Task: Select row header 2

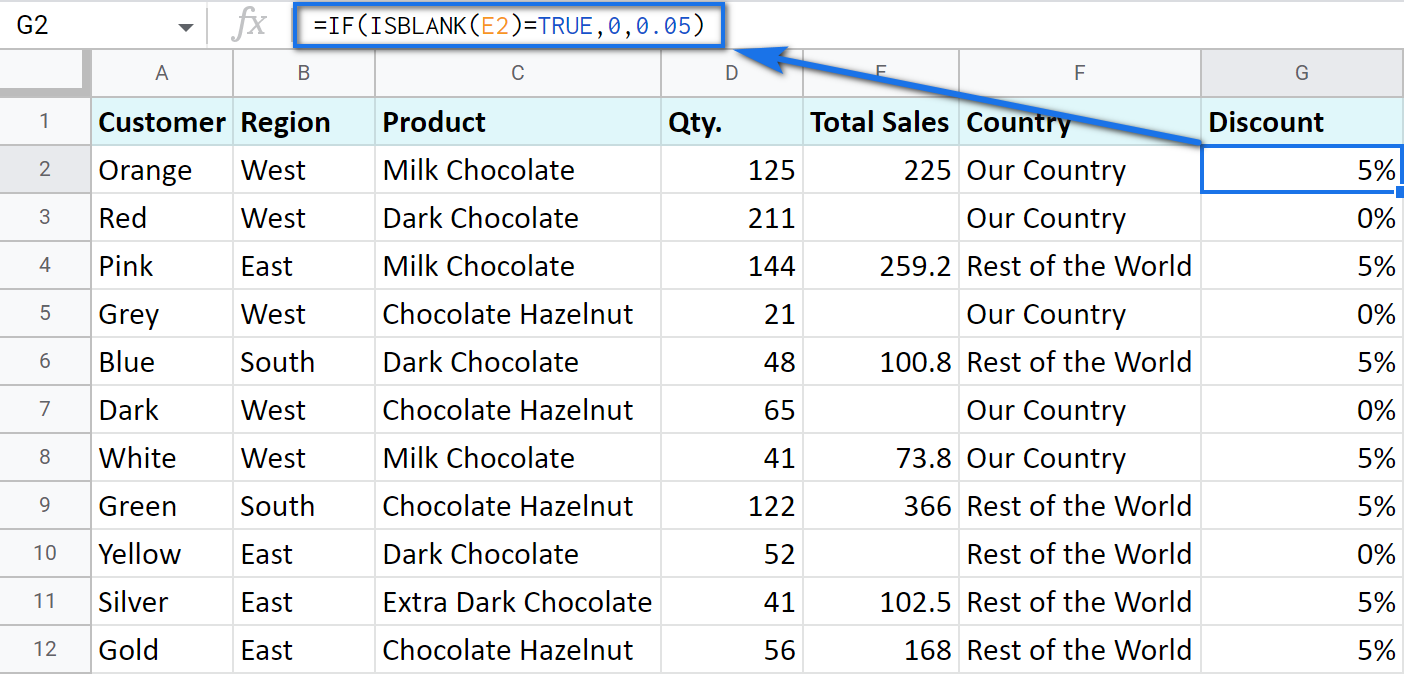Action: pos(45,169)
